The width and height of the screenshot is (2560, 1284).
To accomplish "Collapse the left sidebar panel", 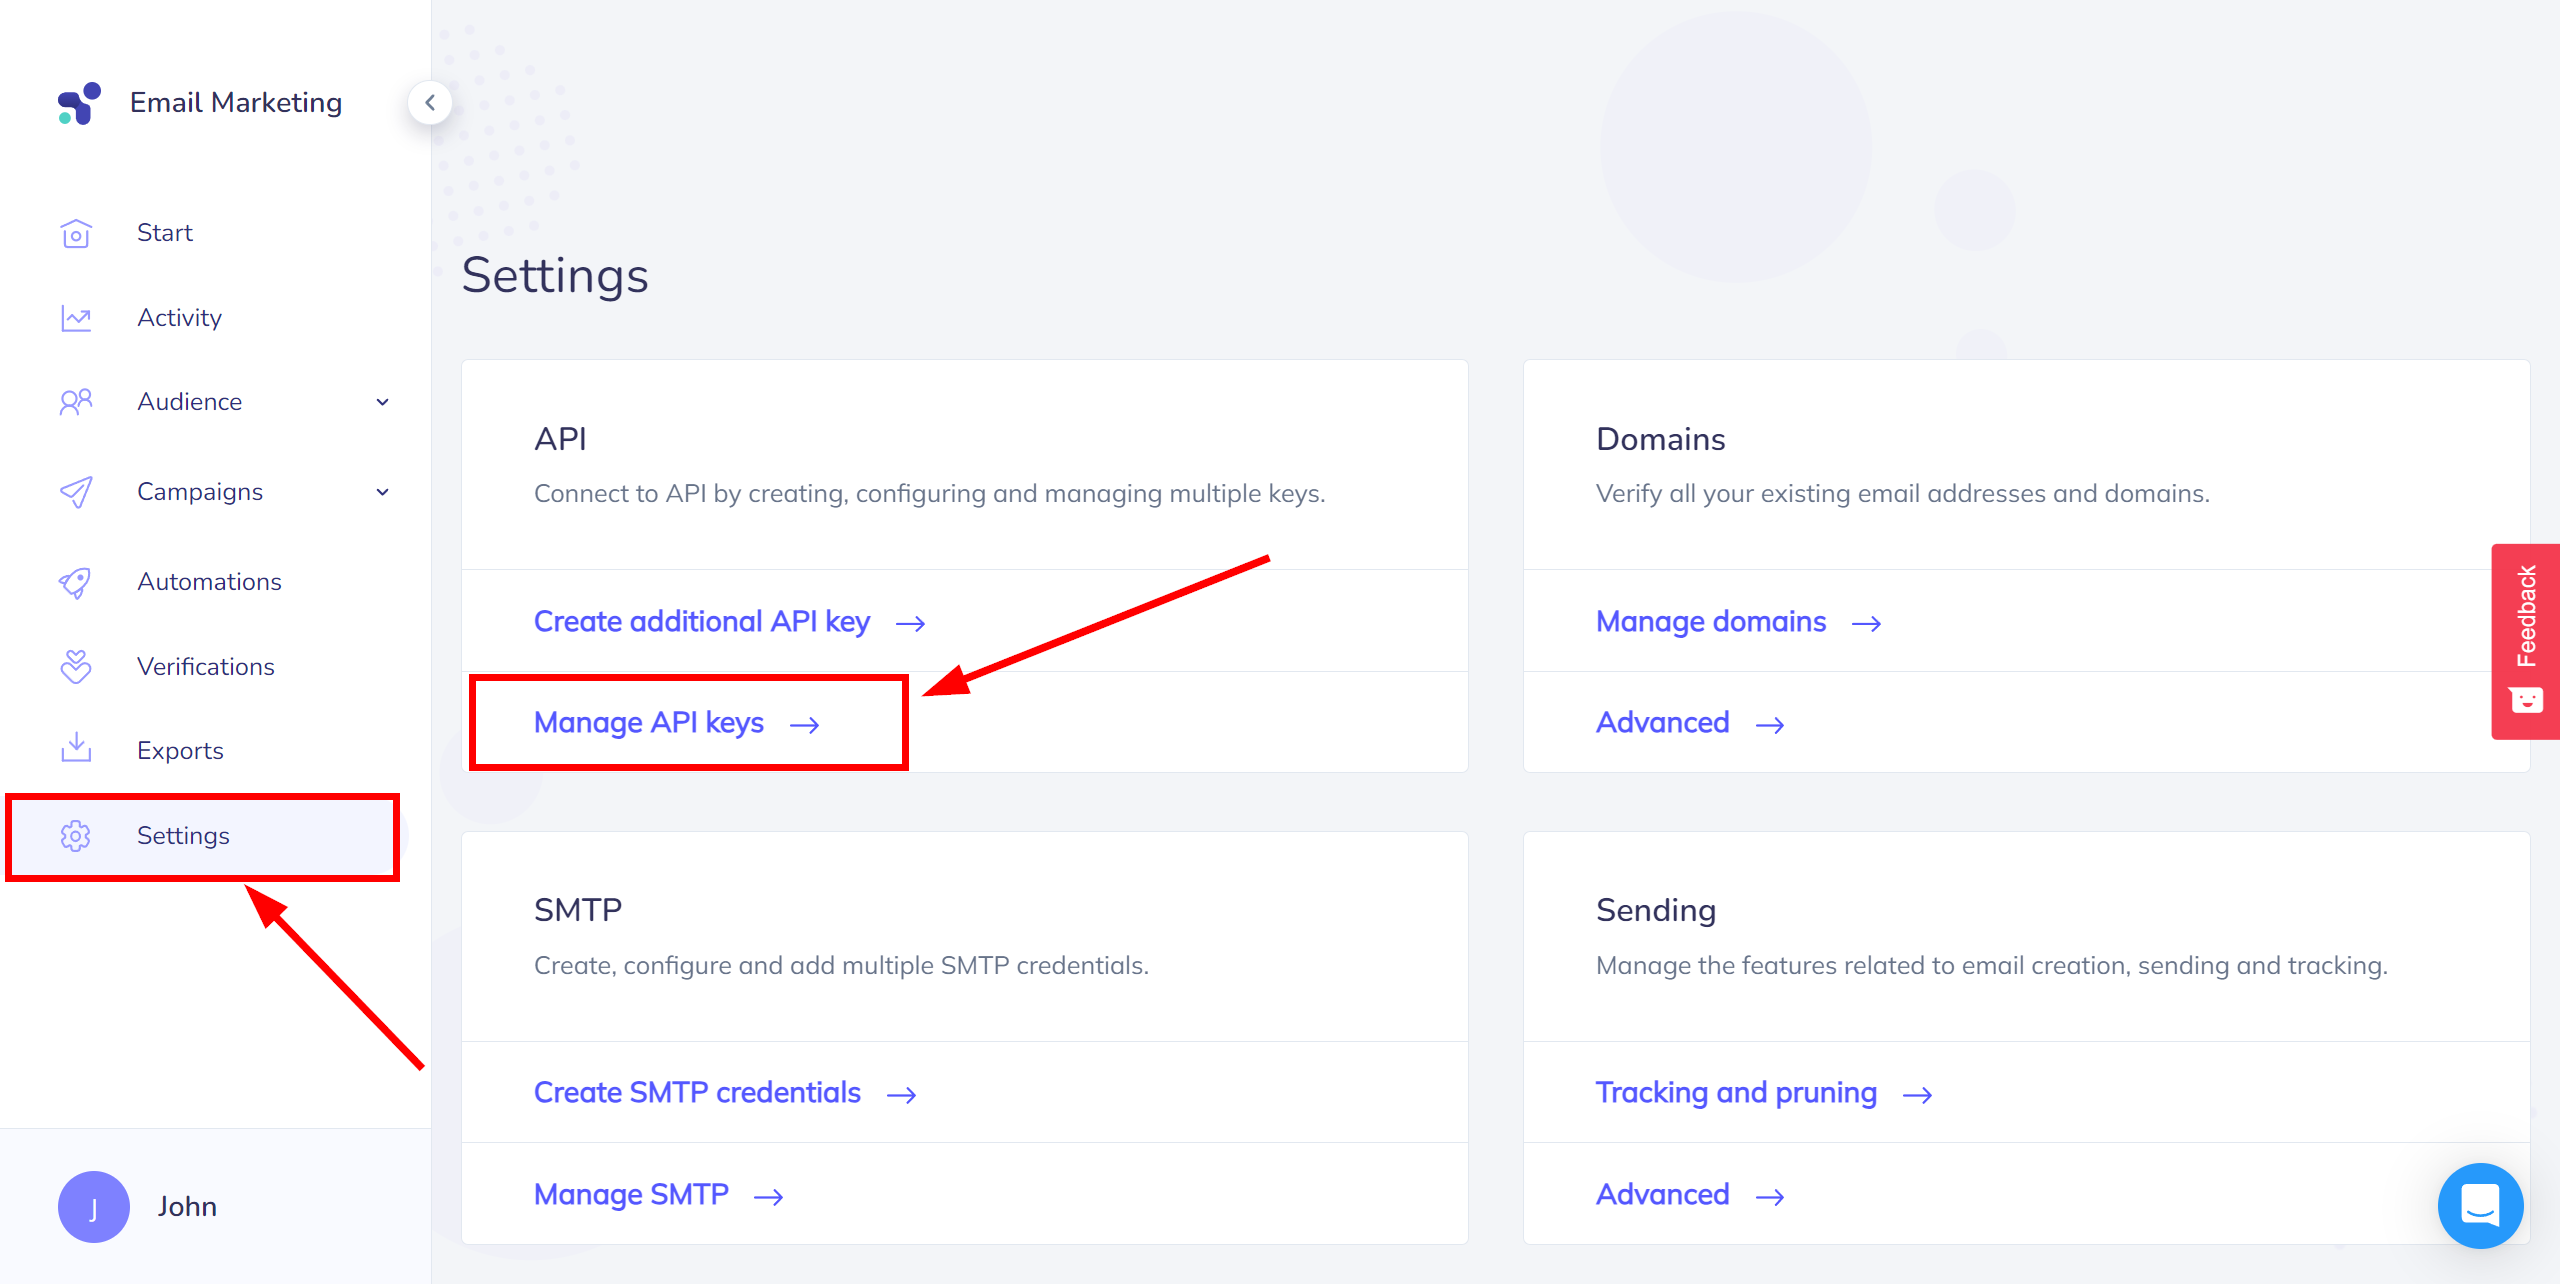I will tap(430, 103).
